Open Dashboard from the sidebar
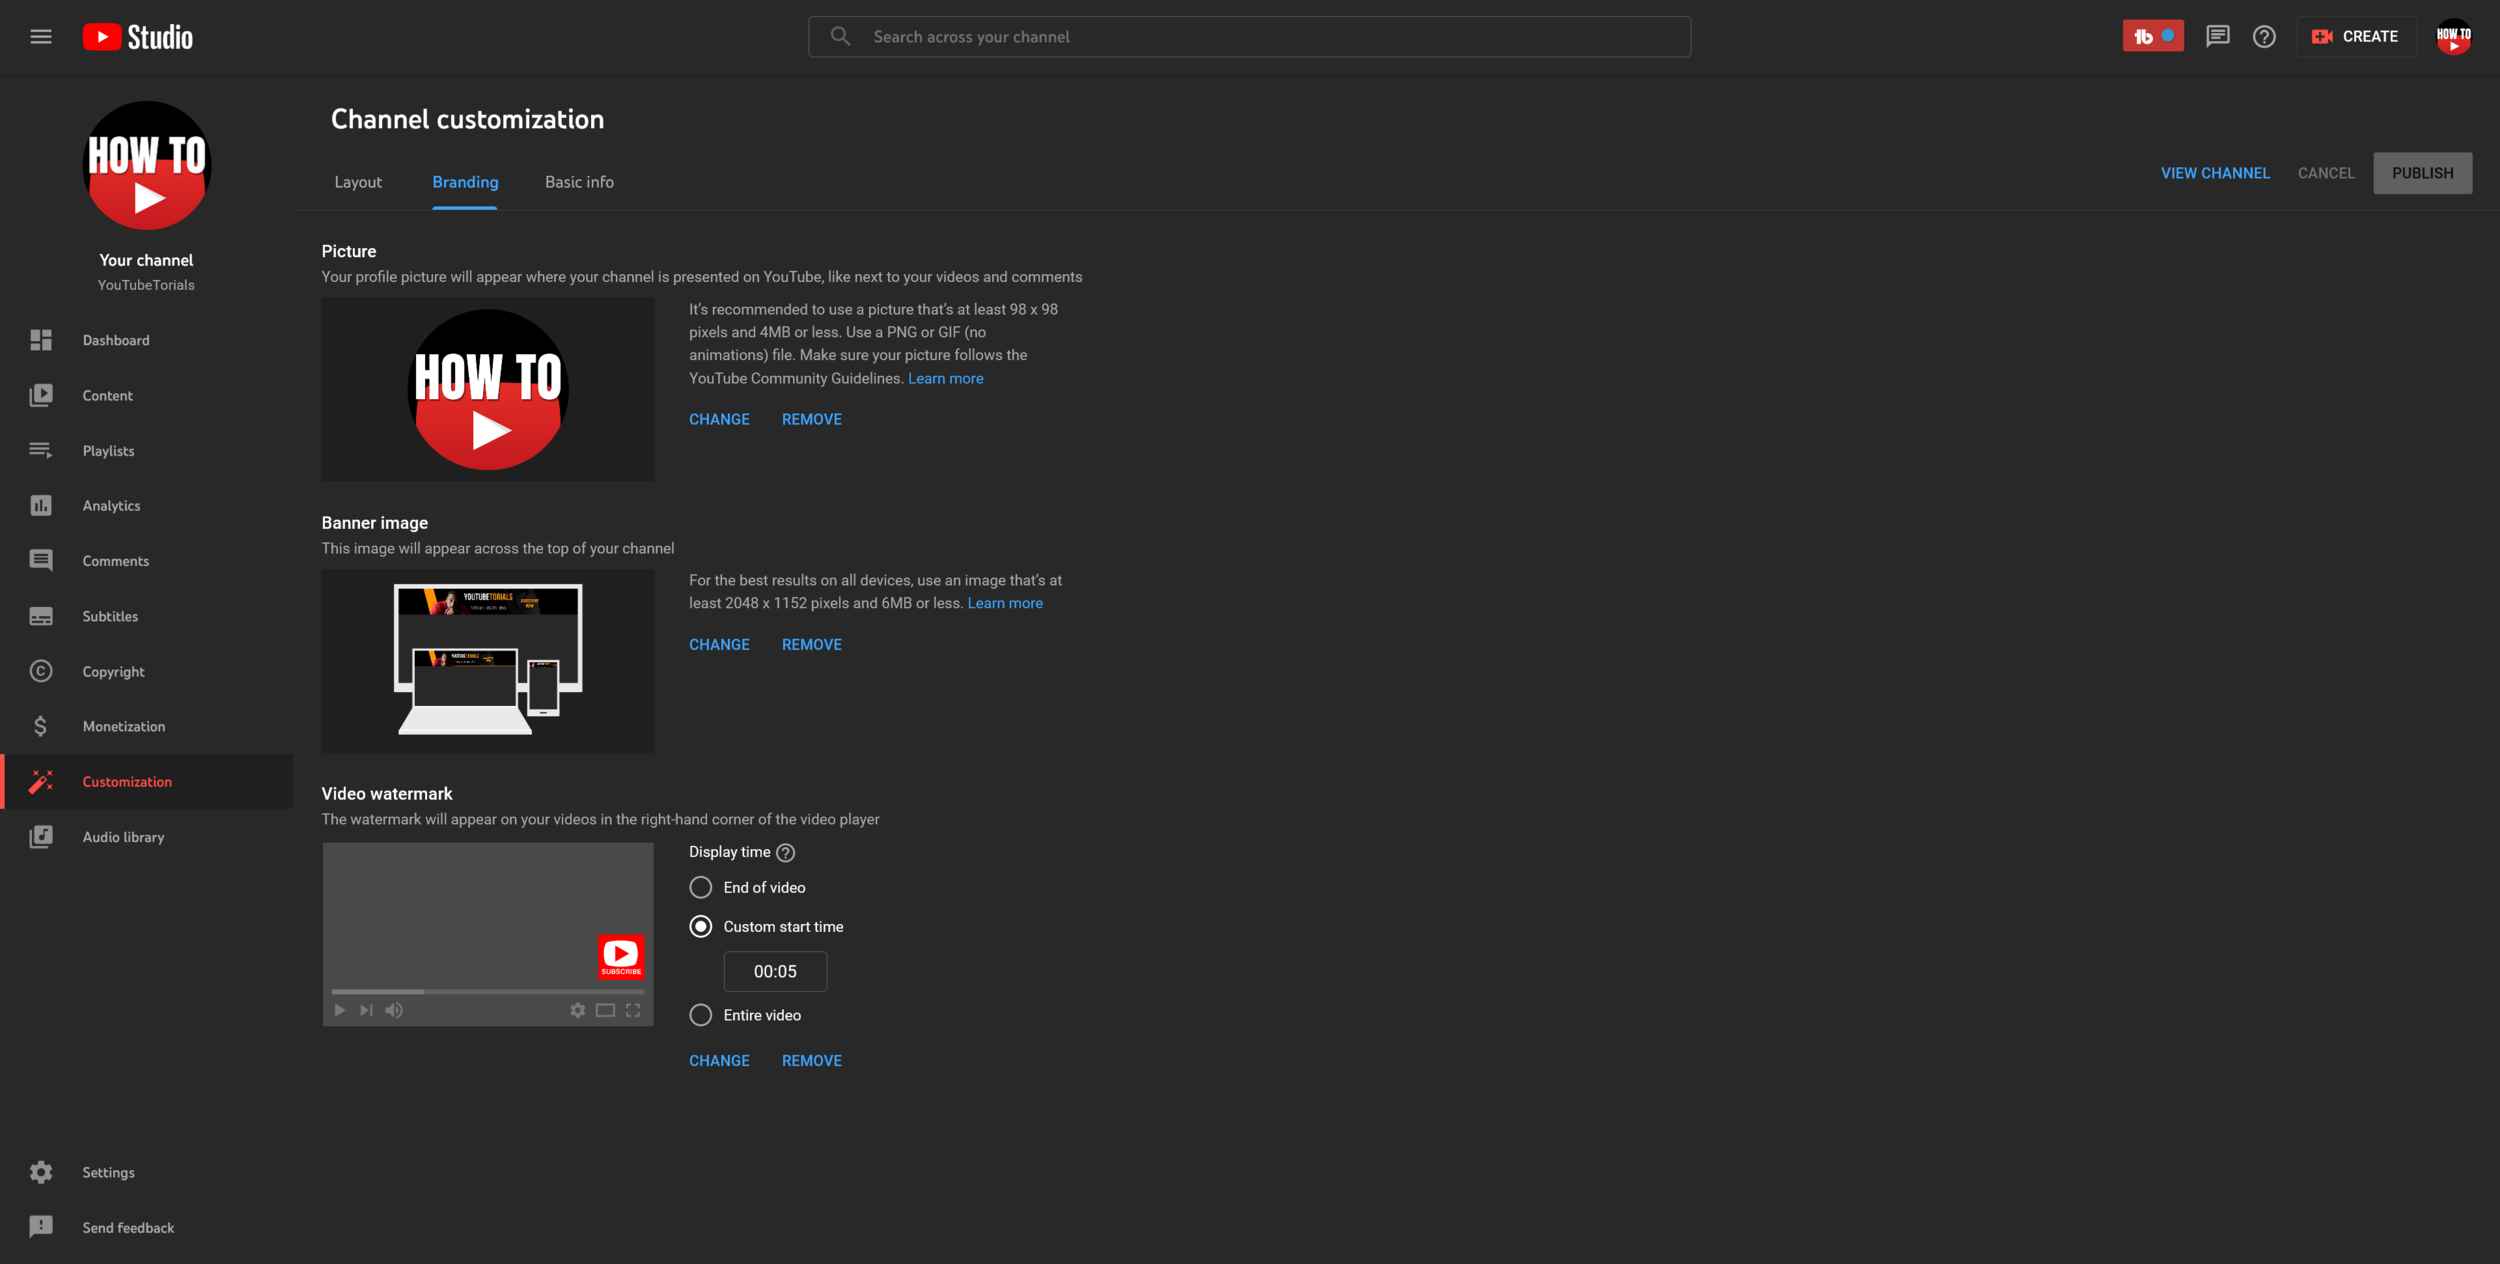The width and height of the screenshot is (2500, 1264). click(116, 340)
